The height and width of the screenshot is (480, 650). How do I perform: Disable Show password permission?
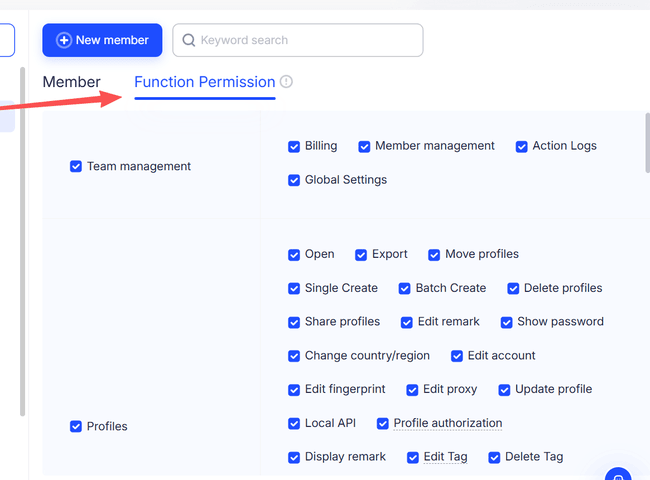tap(507, 322)
